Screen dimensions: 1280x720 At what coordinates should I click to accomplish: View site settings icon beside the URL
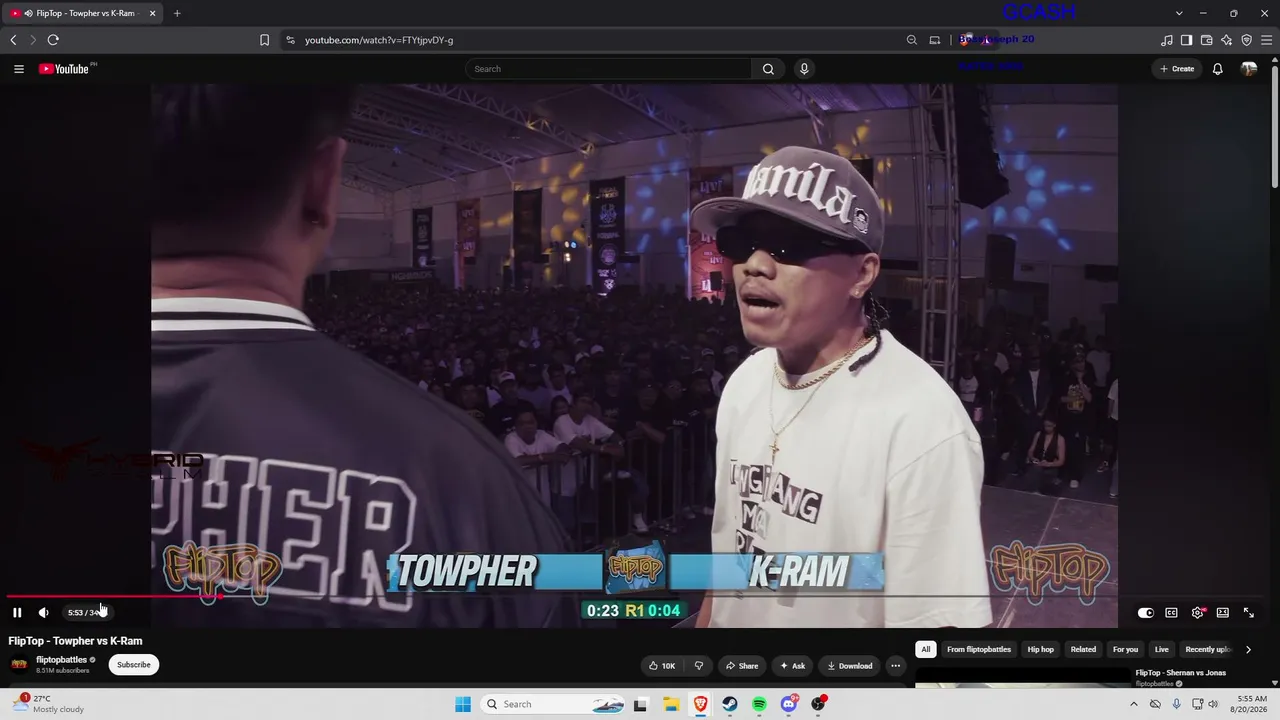point(290,40)
